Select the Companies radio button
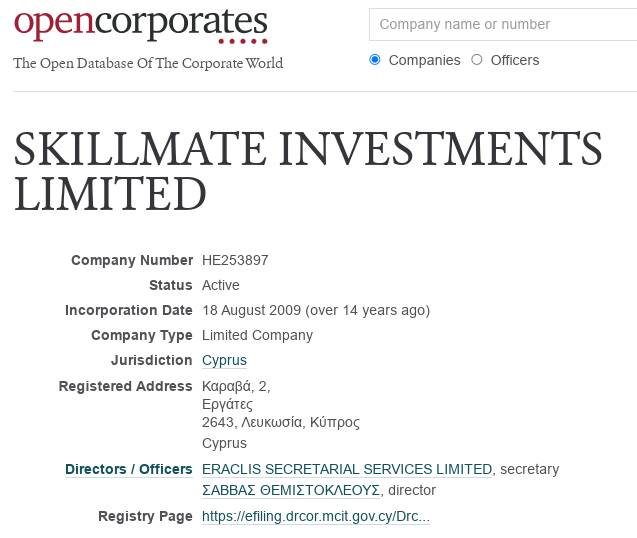The width and height of the screenshot is (637, 538). click(x=375, y=60)
